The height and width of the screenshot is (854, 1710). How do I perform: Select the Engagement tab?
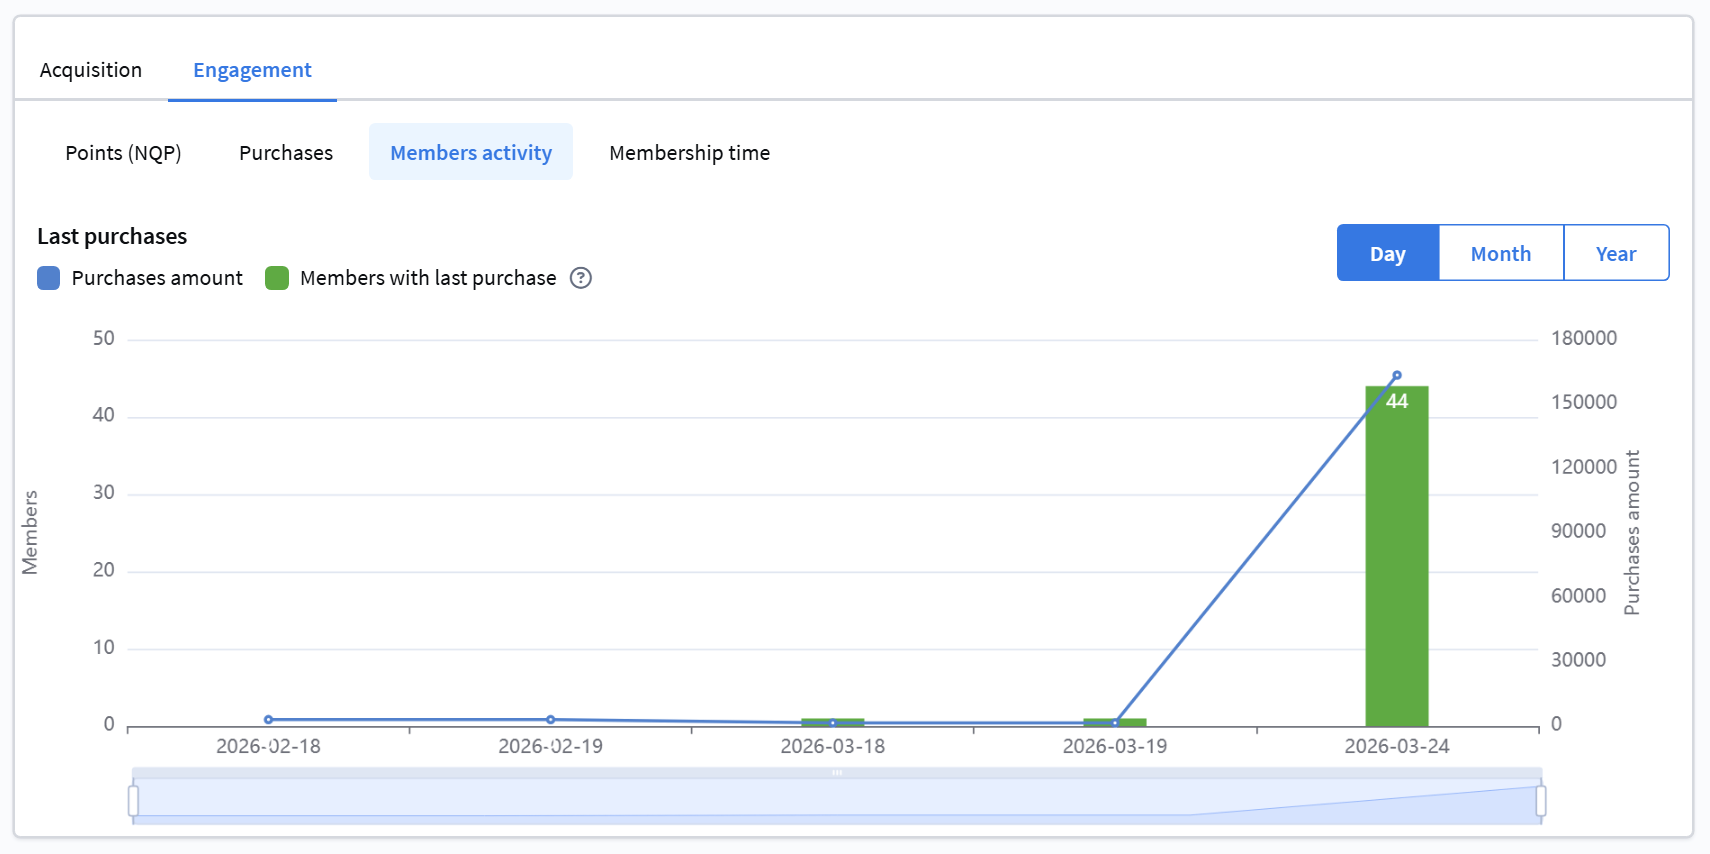252,70
